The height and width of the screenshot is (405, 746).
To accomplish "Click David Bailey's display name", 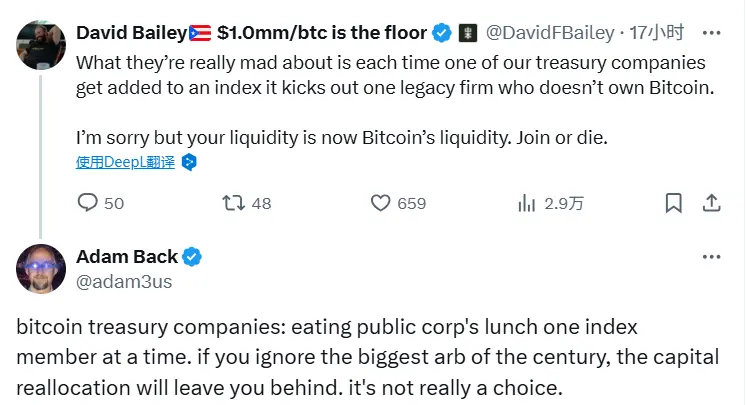I will click(130, 33).
